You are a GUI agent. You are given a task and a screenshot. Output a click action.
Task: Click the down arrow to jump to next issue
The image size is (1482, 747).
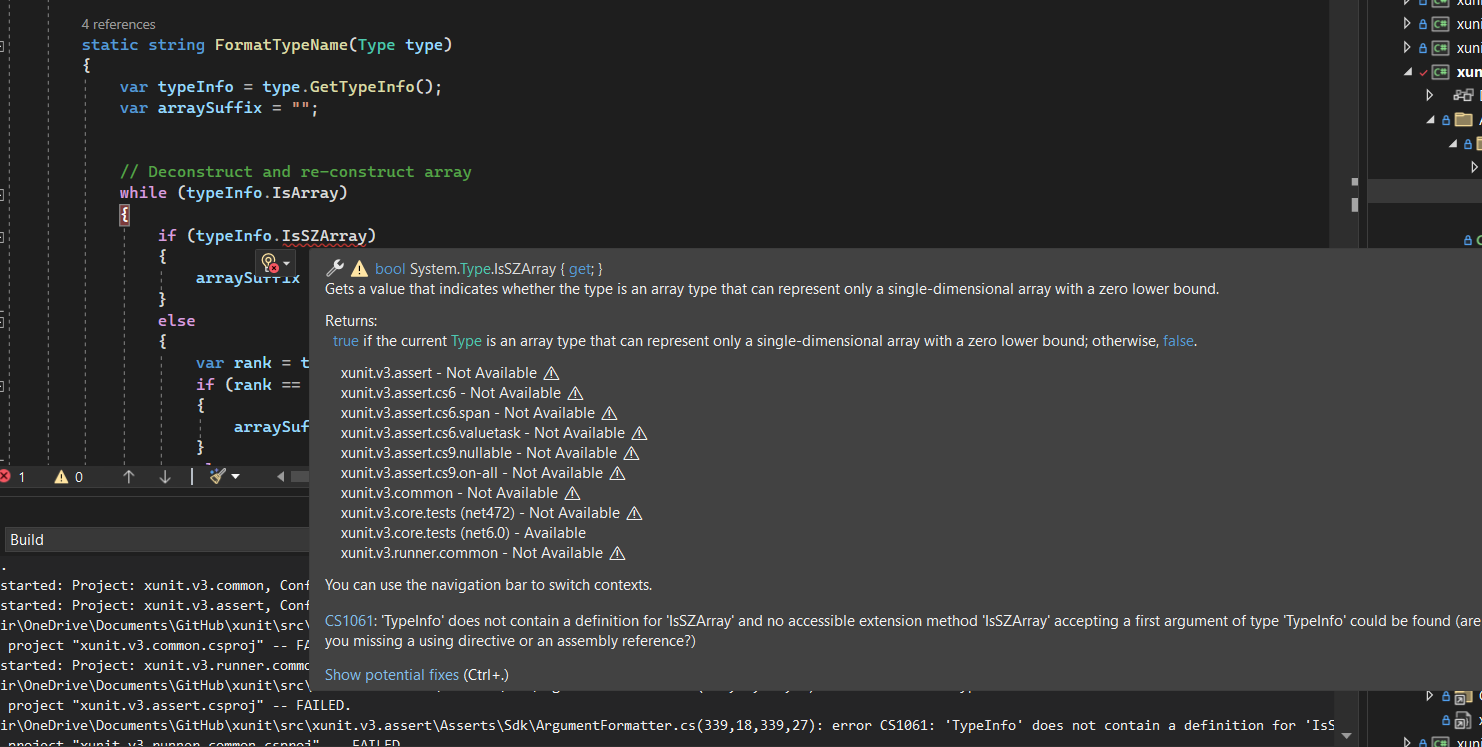pyautogui.click(x=164, y=477)
